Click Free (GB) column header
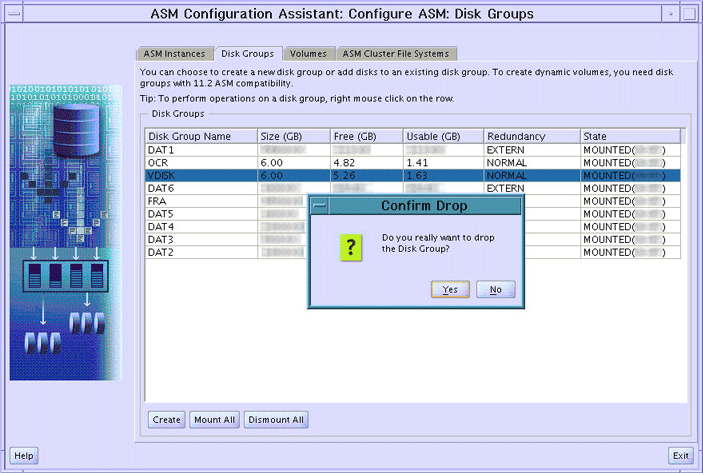The width and height of the screenshot is (703, 473). coord(367,136)
